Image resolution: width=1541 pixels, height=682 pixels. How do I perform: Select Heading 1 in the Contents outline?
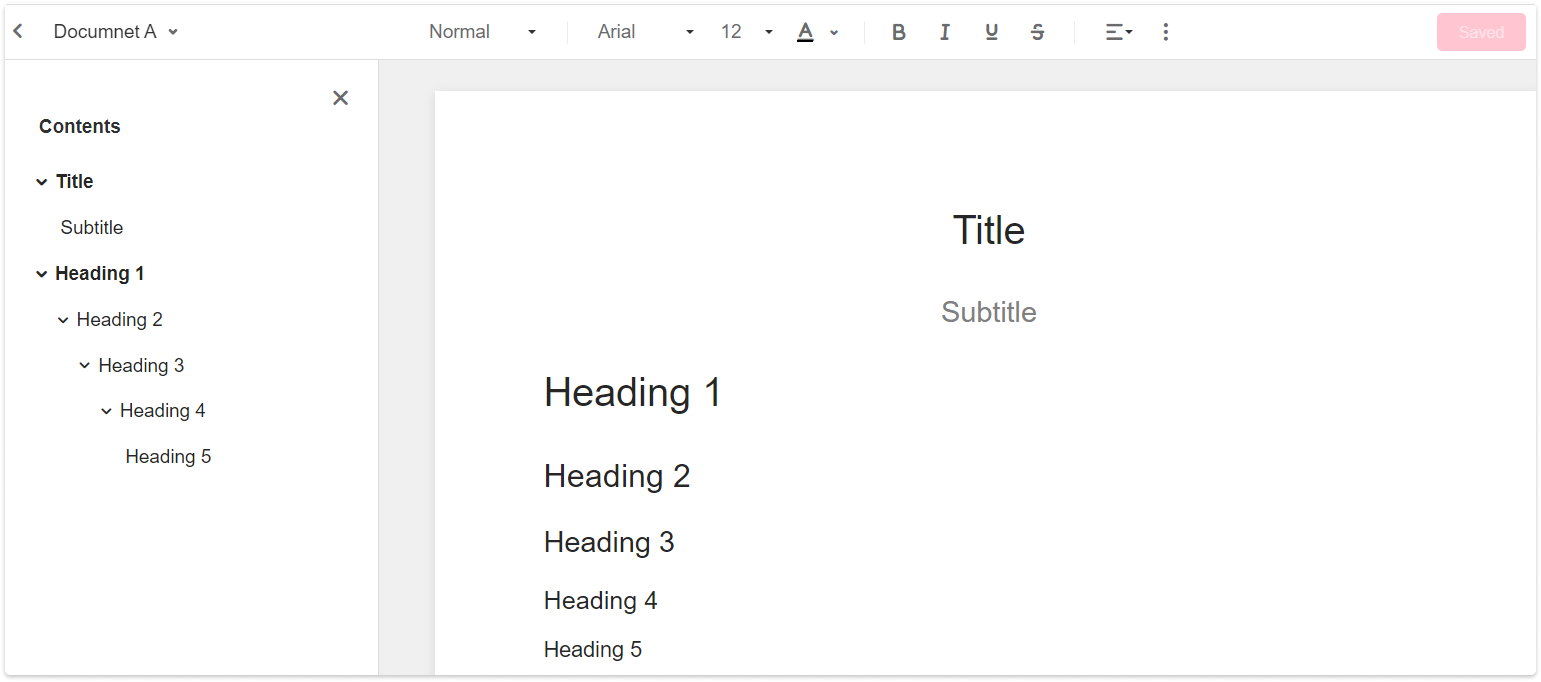pos(100,274)
